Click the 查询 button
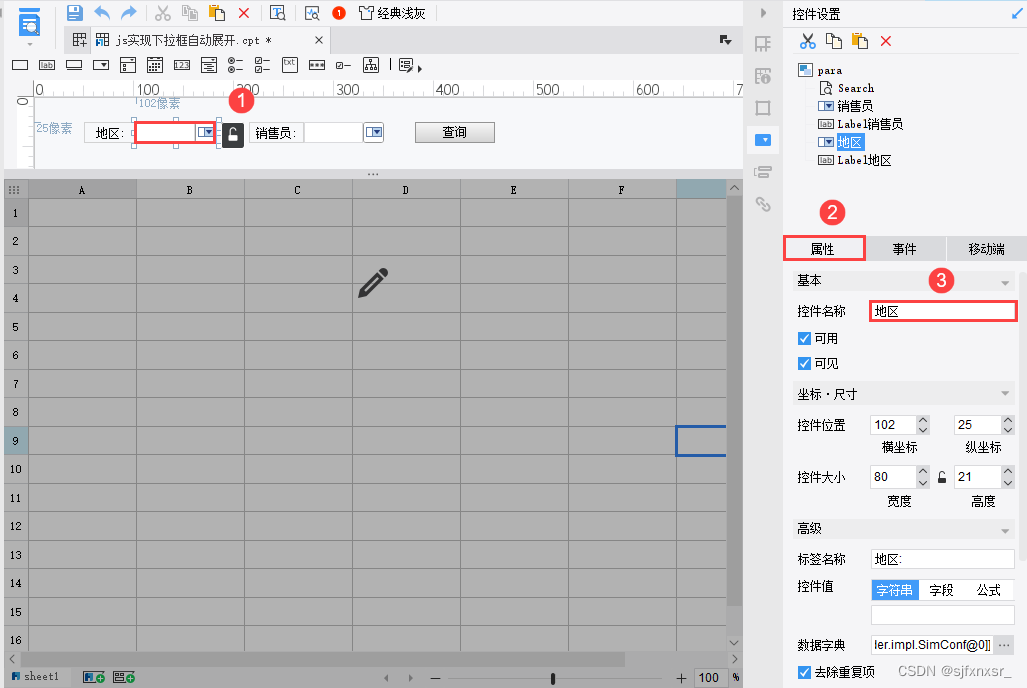The image size is (1027, 688). point(455,132)
